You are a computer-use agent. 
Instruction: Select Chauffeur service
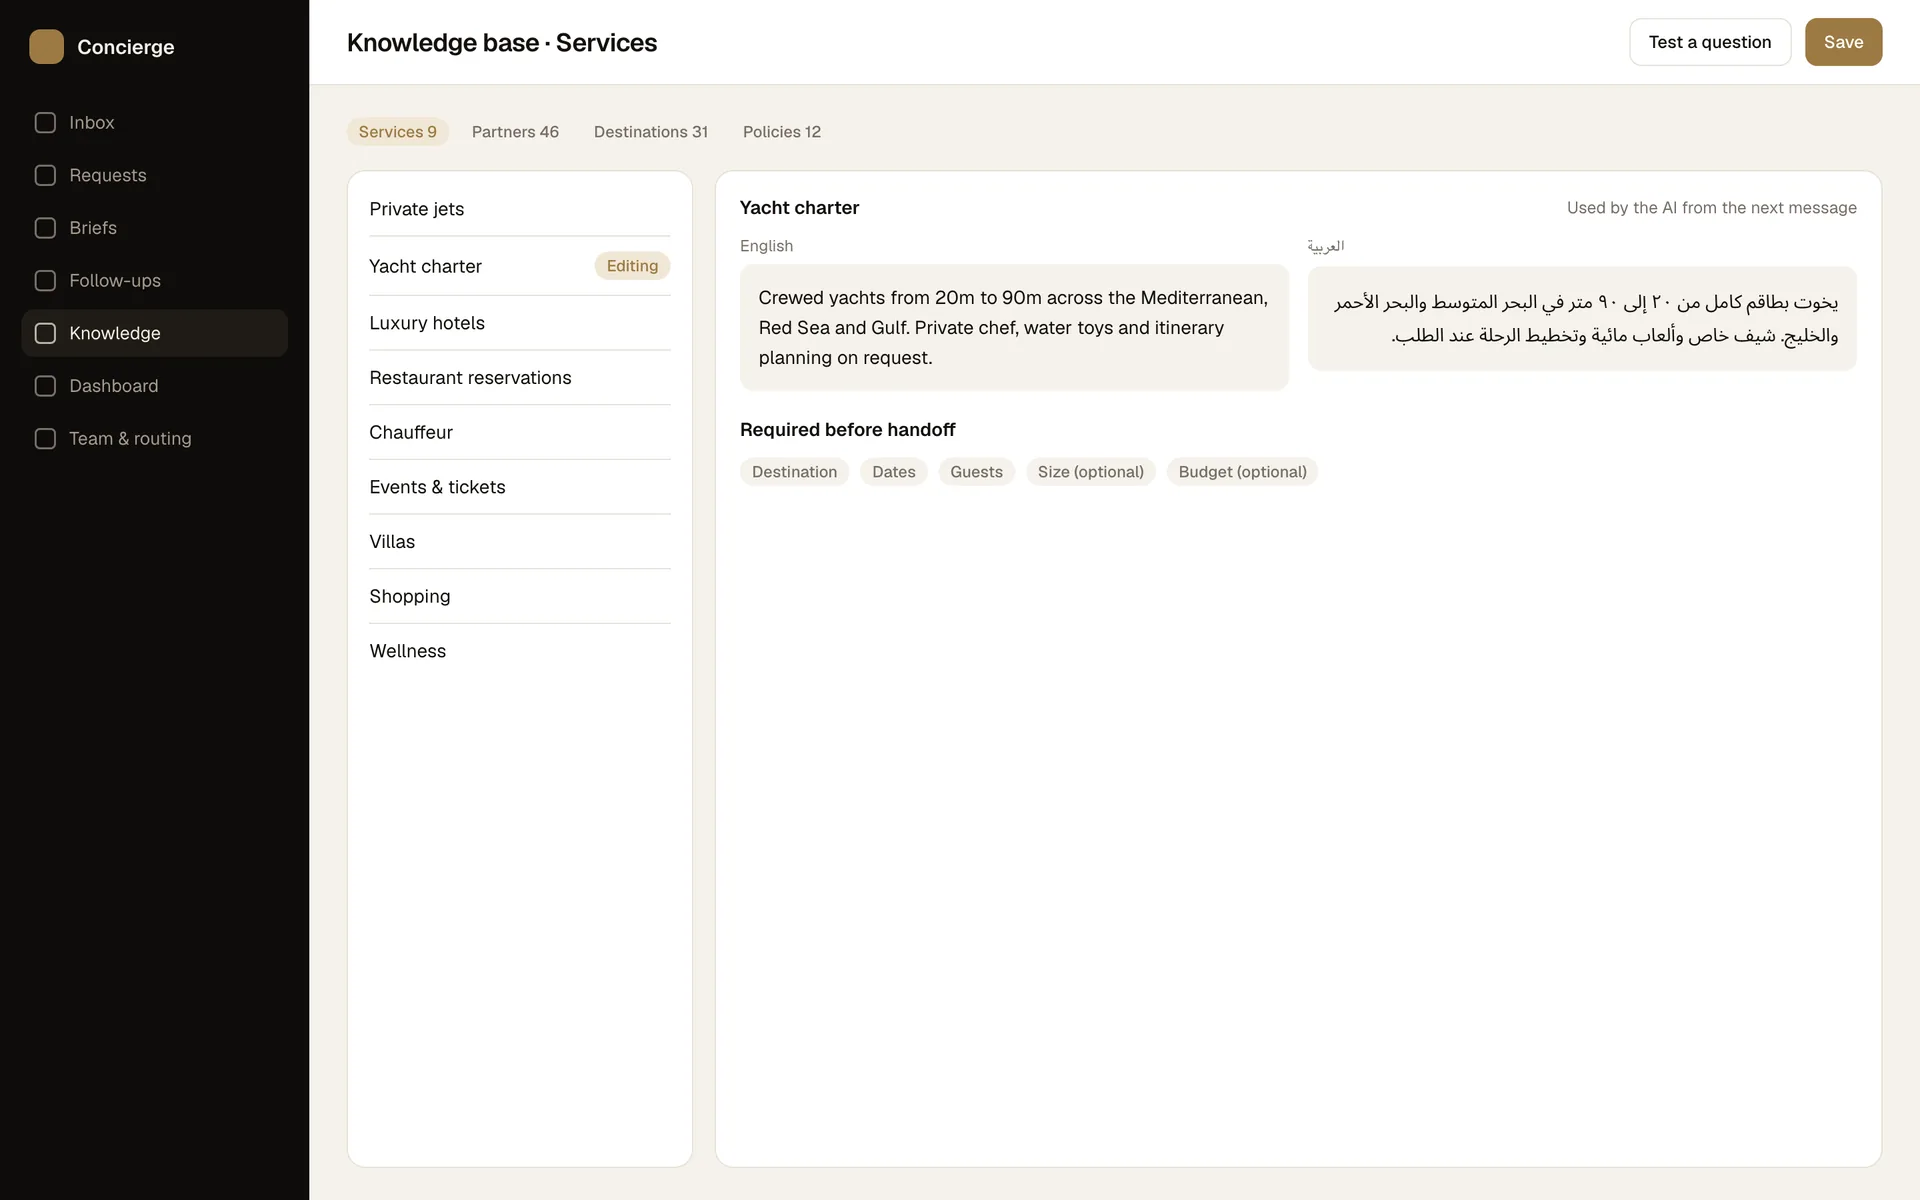(520, 432)
